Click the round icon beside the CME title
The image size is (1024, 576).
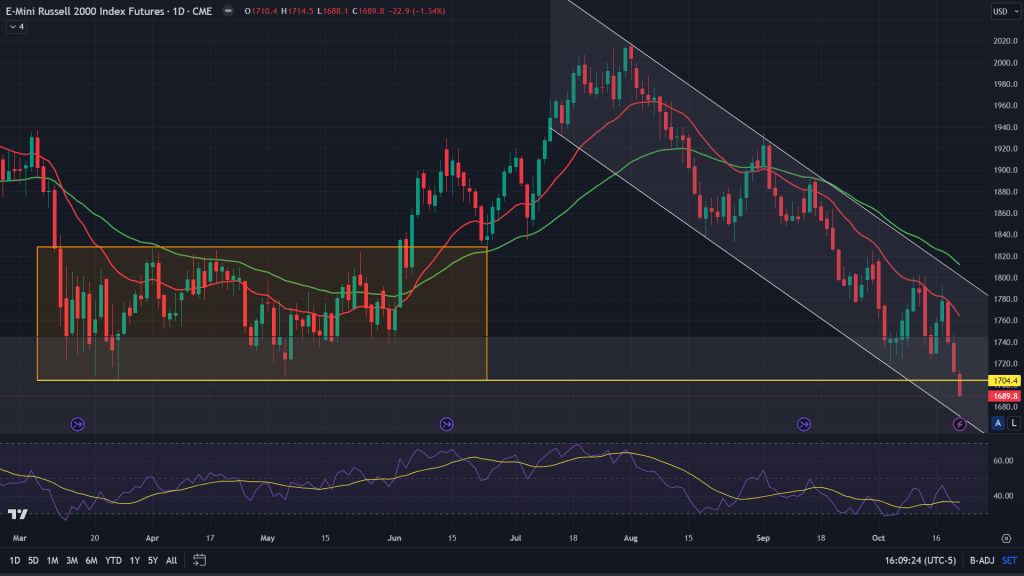pos(229,12)
